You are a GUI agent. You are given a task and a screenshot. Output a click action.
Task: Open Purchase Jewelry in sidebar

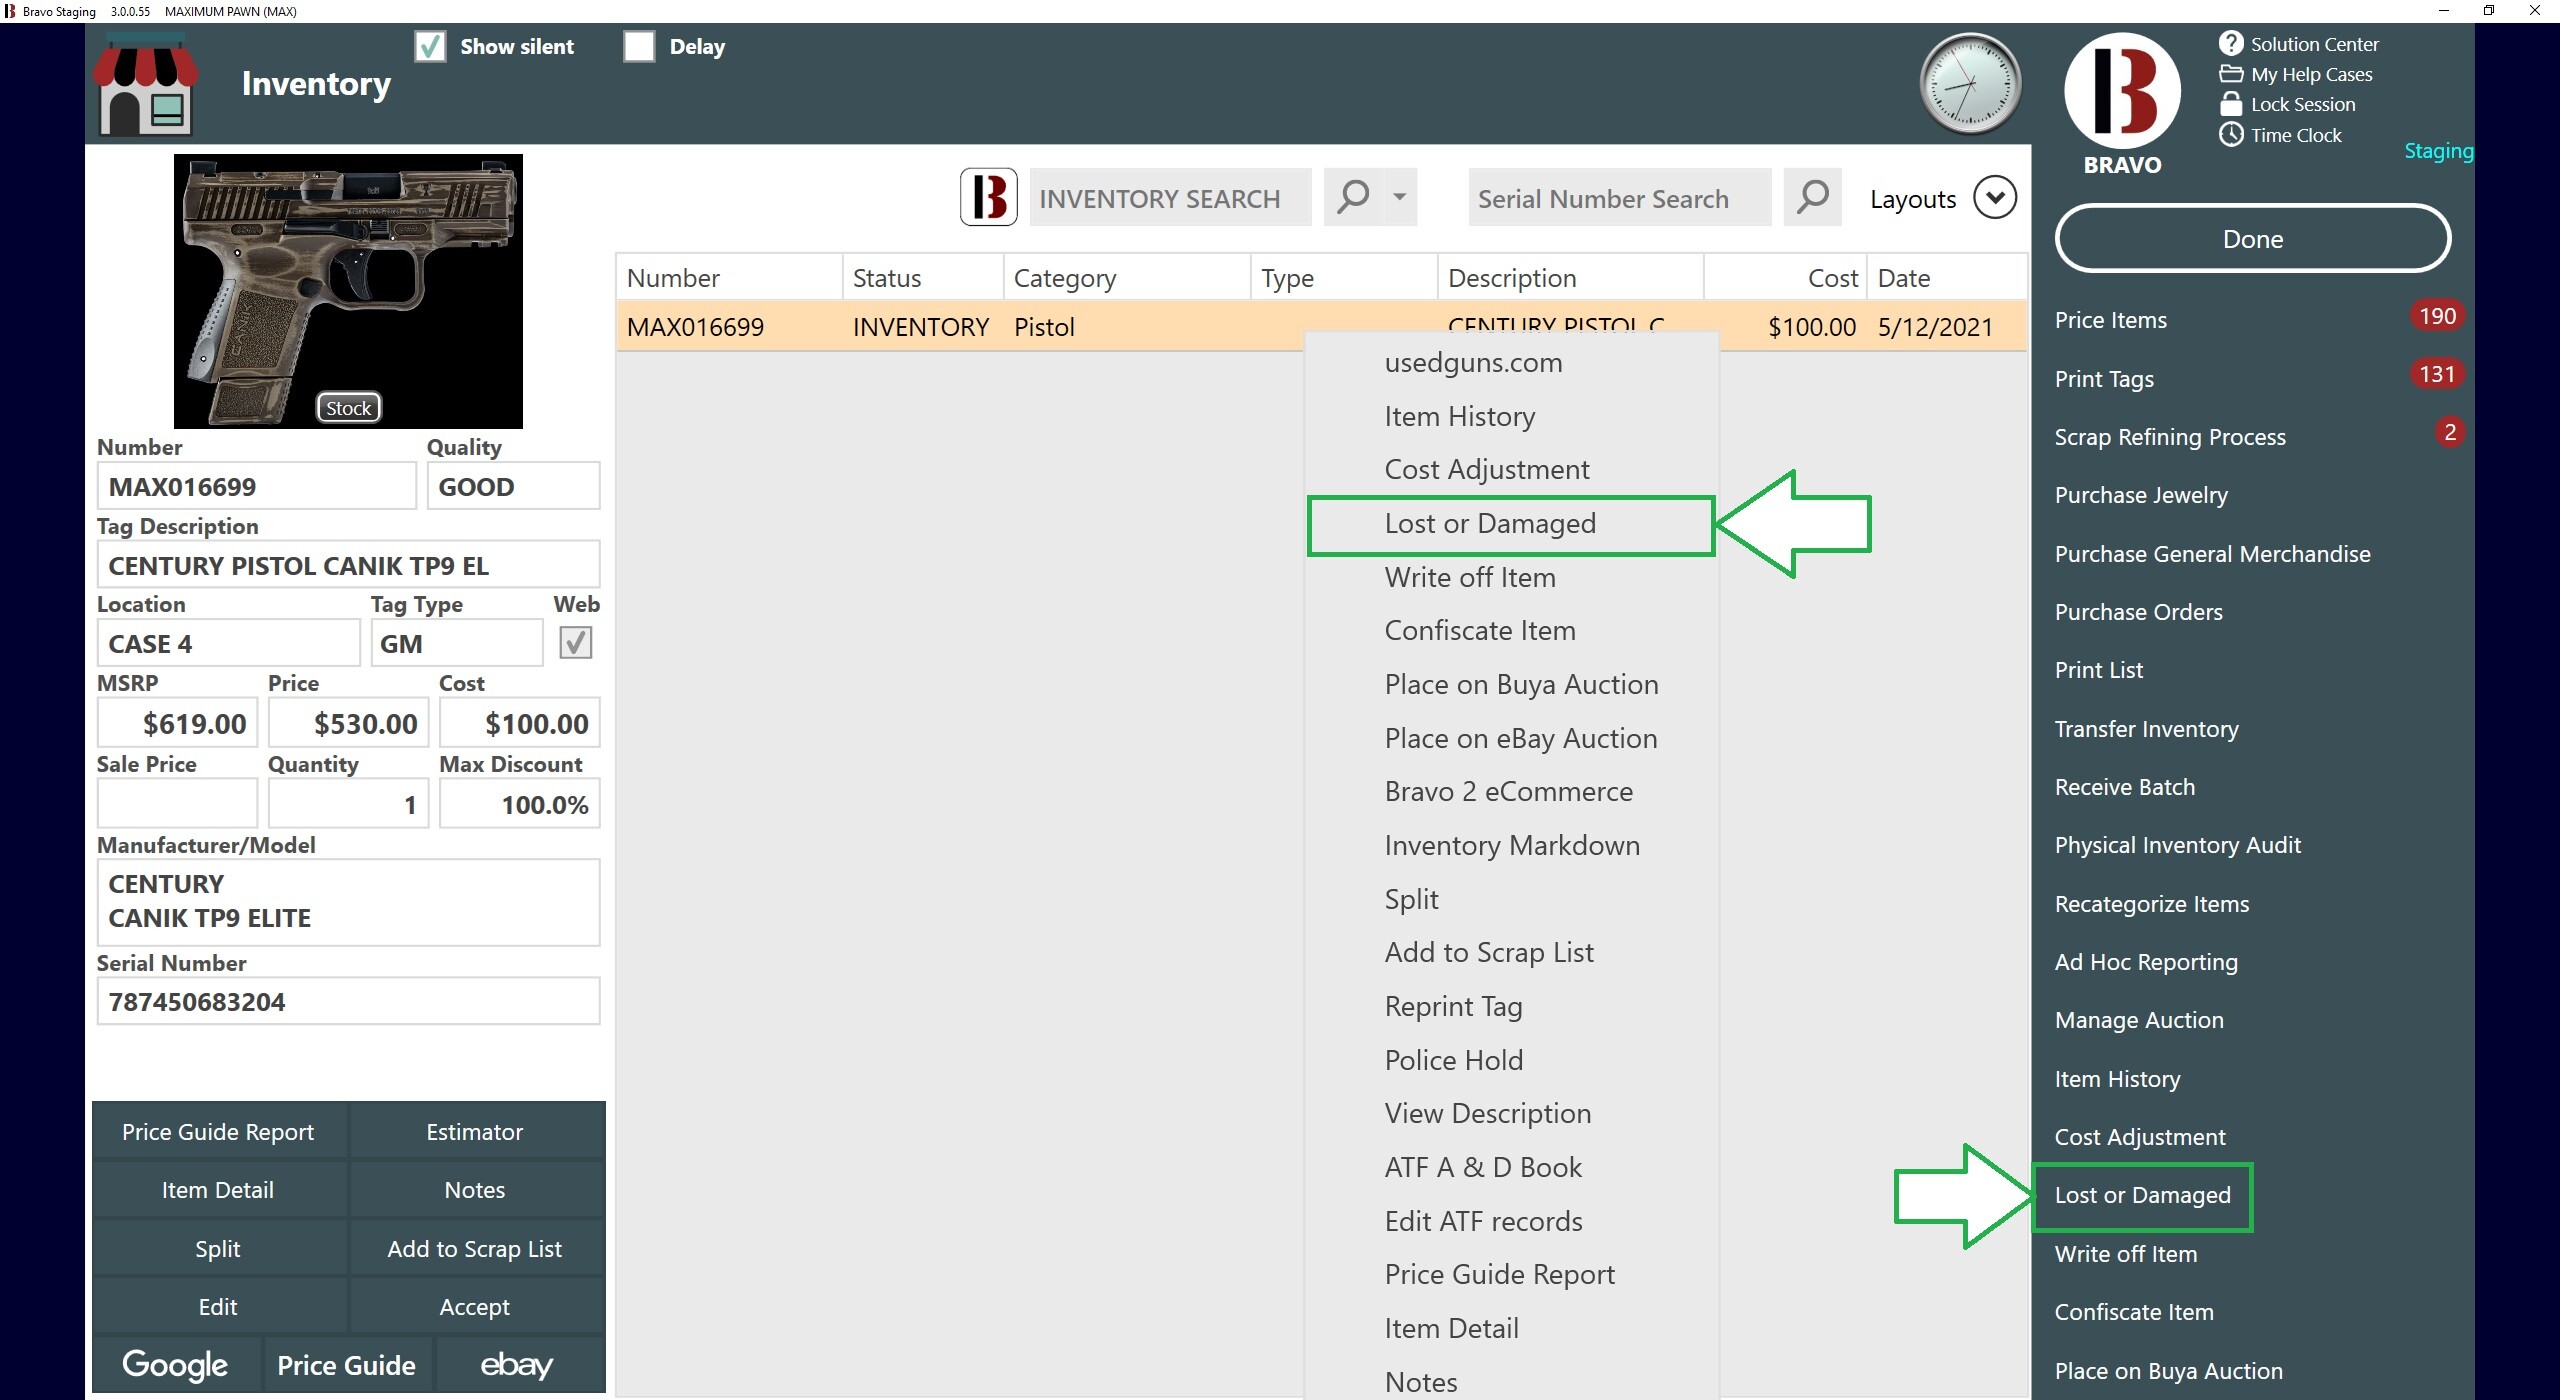click(2141, 495)
